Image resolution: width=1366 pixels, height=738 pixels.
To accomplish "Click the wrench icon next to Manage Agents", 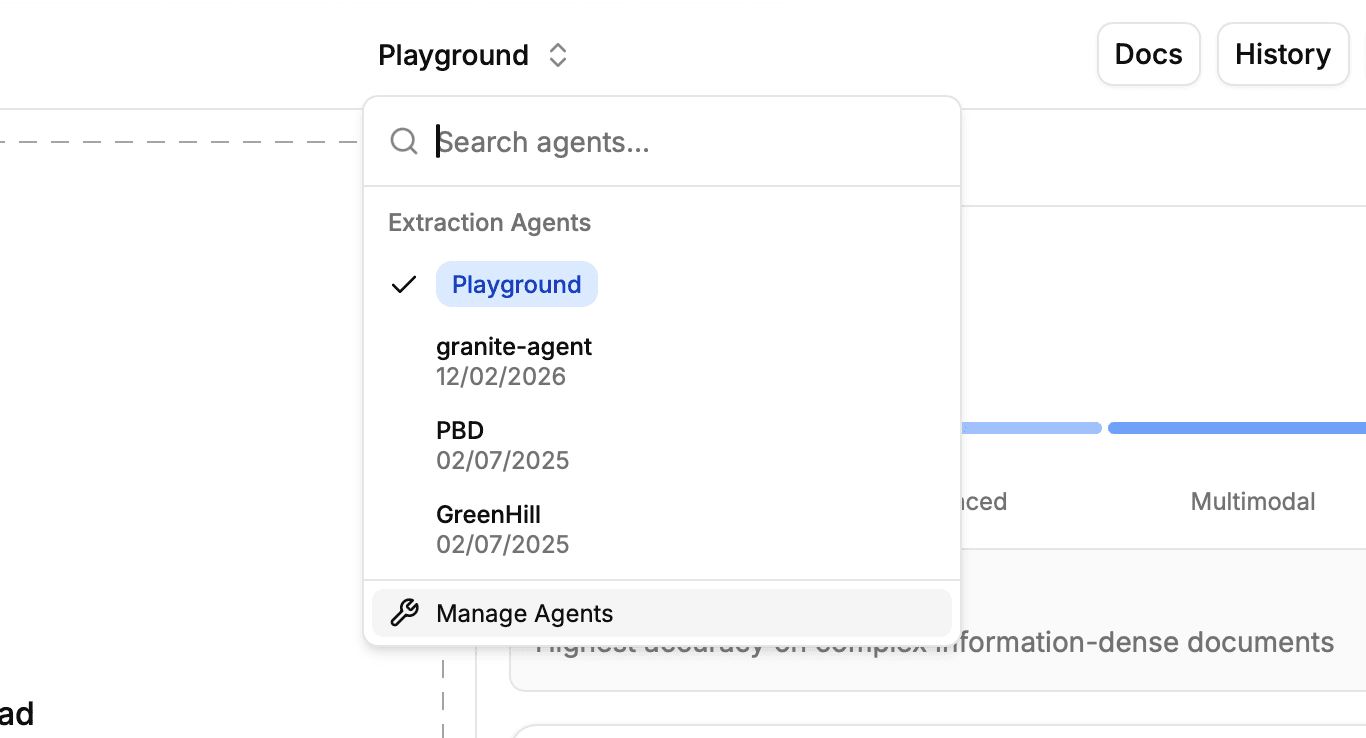I will [403, 612].
